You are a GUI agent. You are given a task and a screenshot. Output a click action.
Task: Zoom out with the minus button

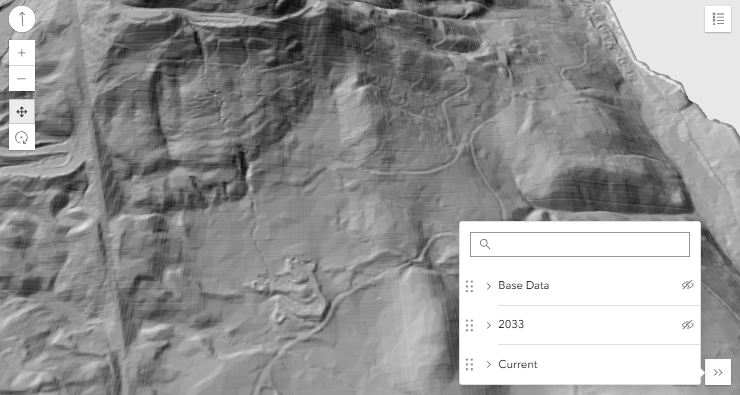click(22, 78)
